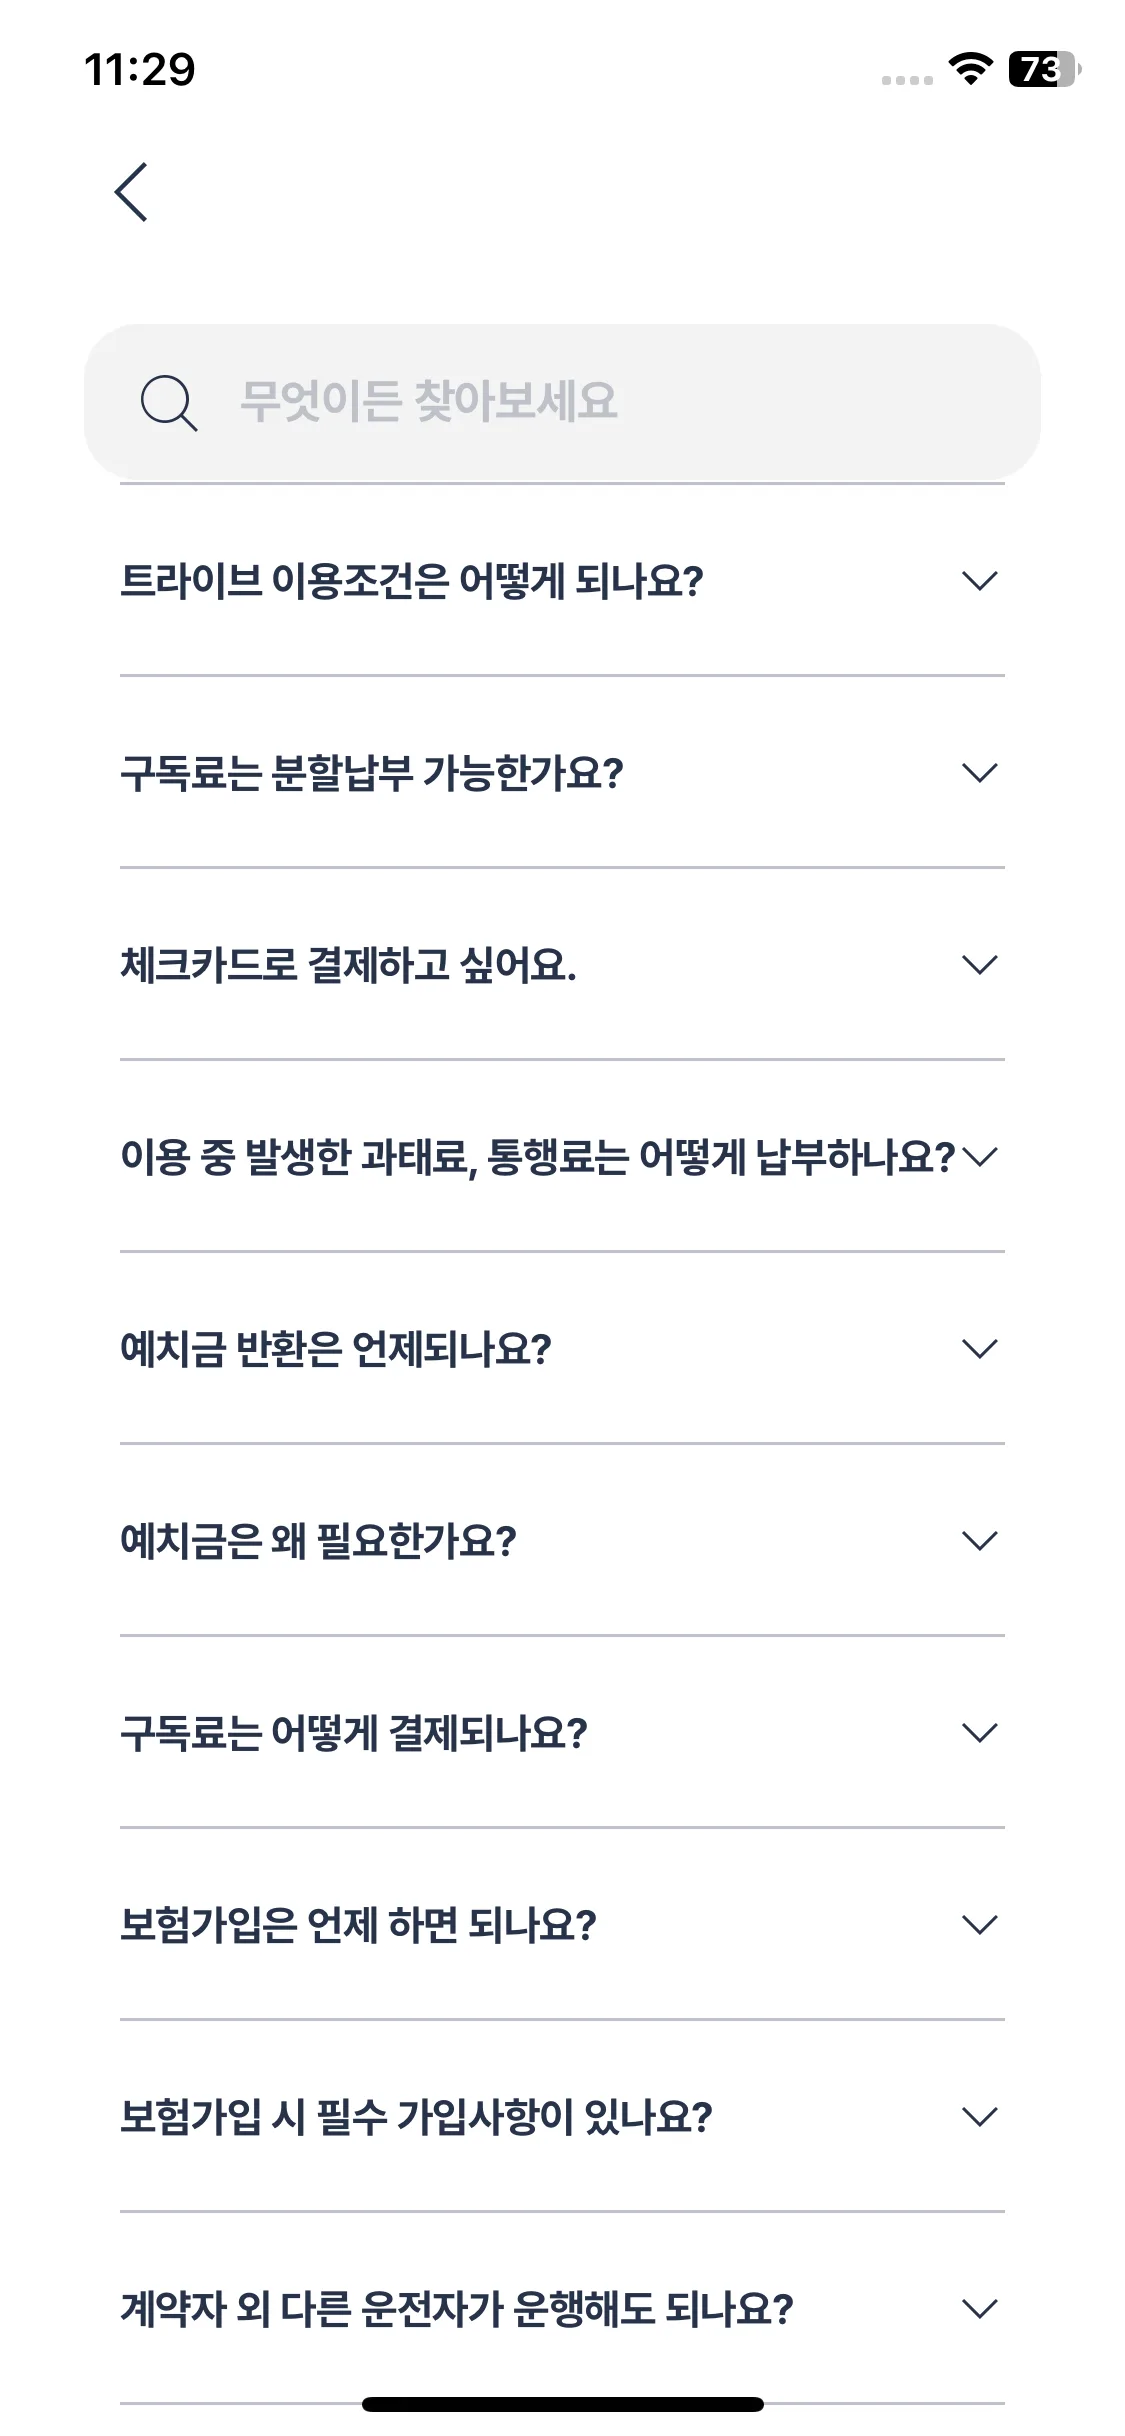Tap the back arrow icon

[131, 192]
